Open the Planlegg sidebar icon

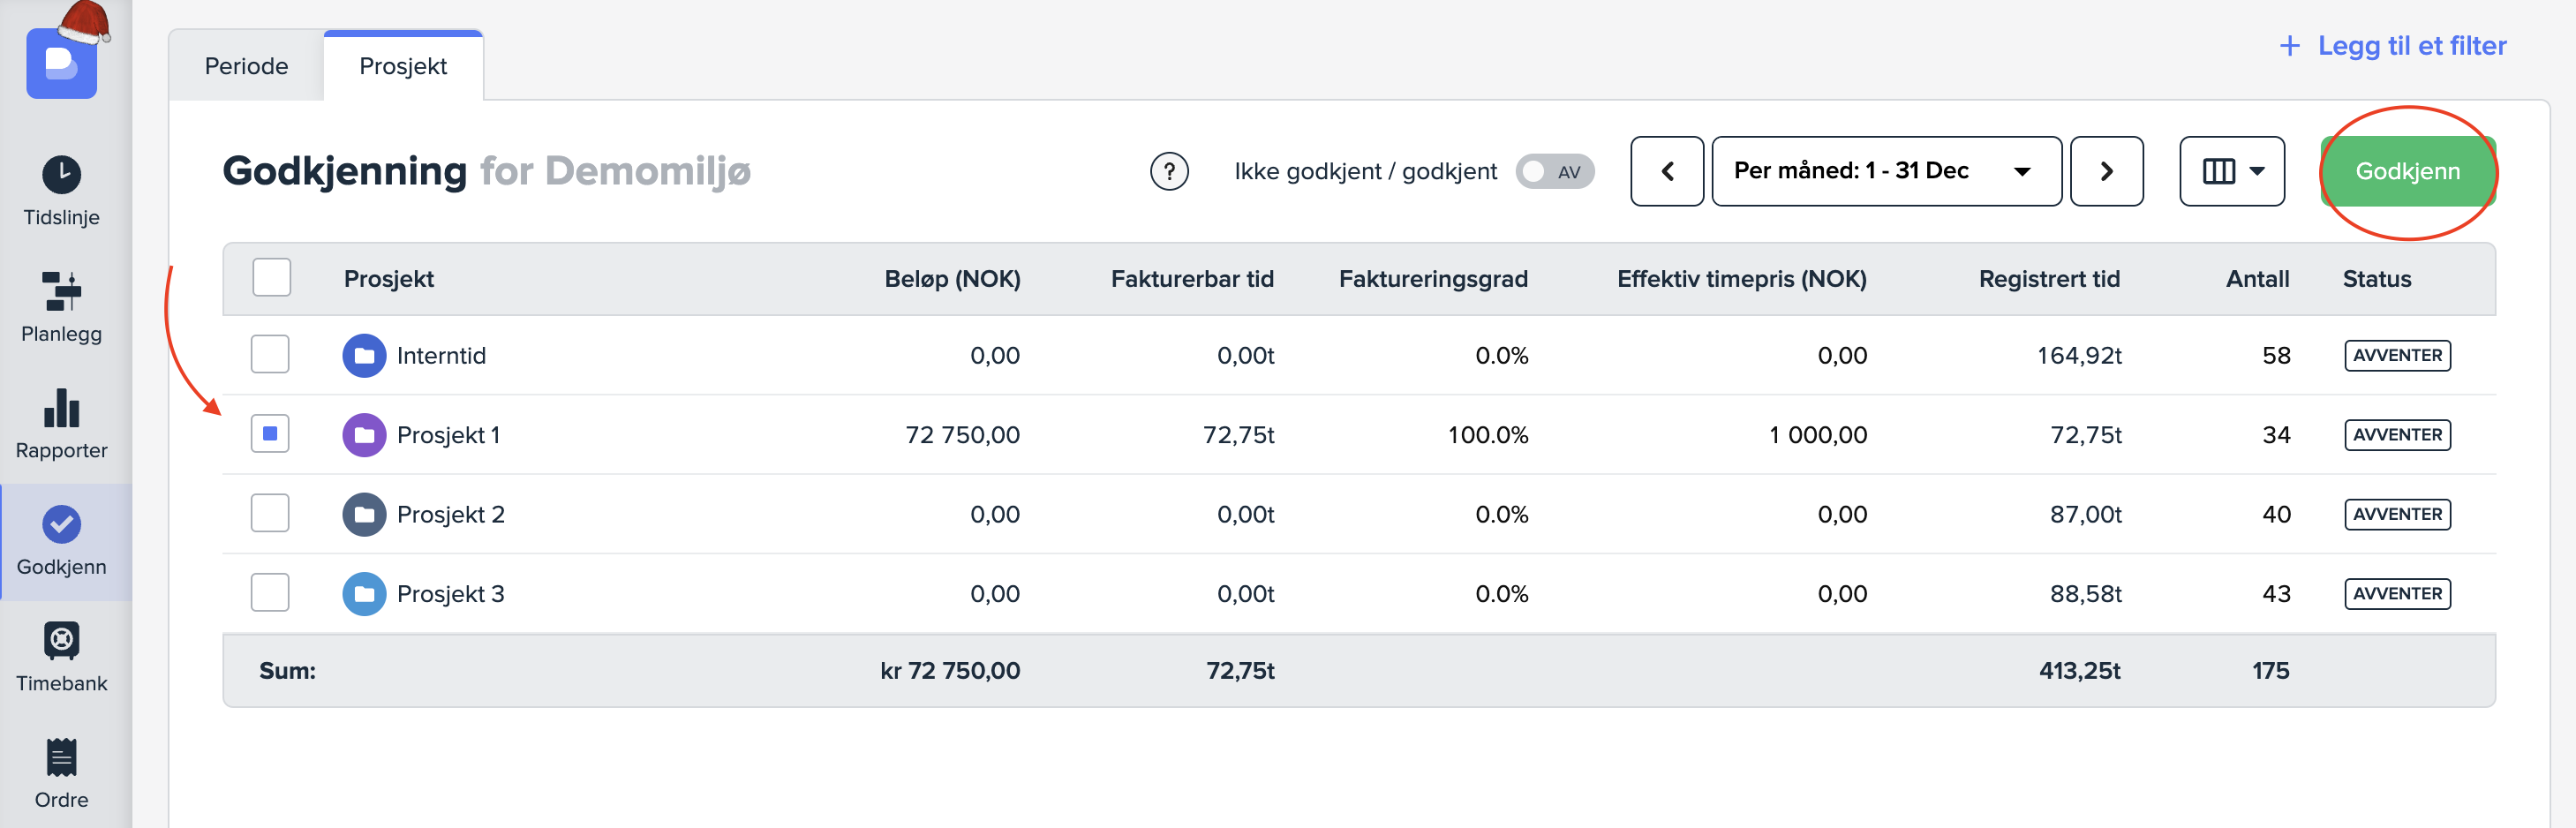pos(61,291)
